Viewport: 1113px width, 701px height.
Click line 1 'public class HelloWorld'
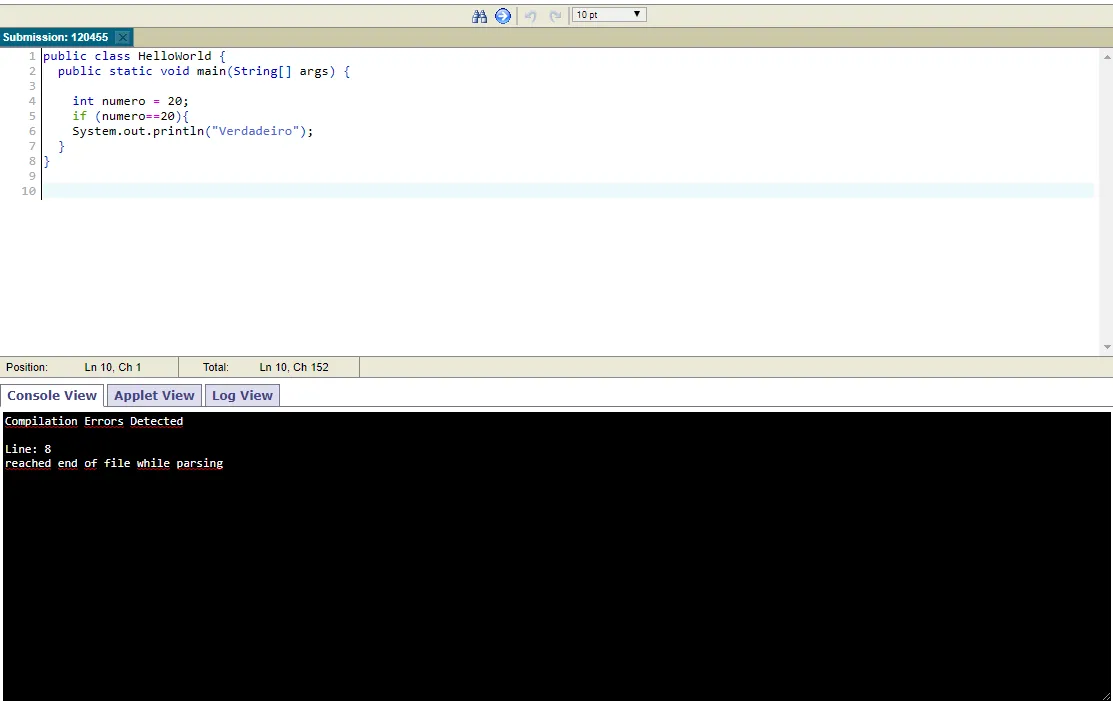tap(134, 56)
